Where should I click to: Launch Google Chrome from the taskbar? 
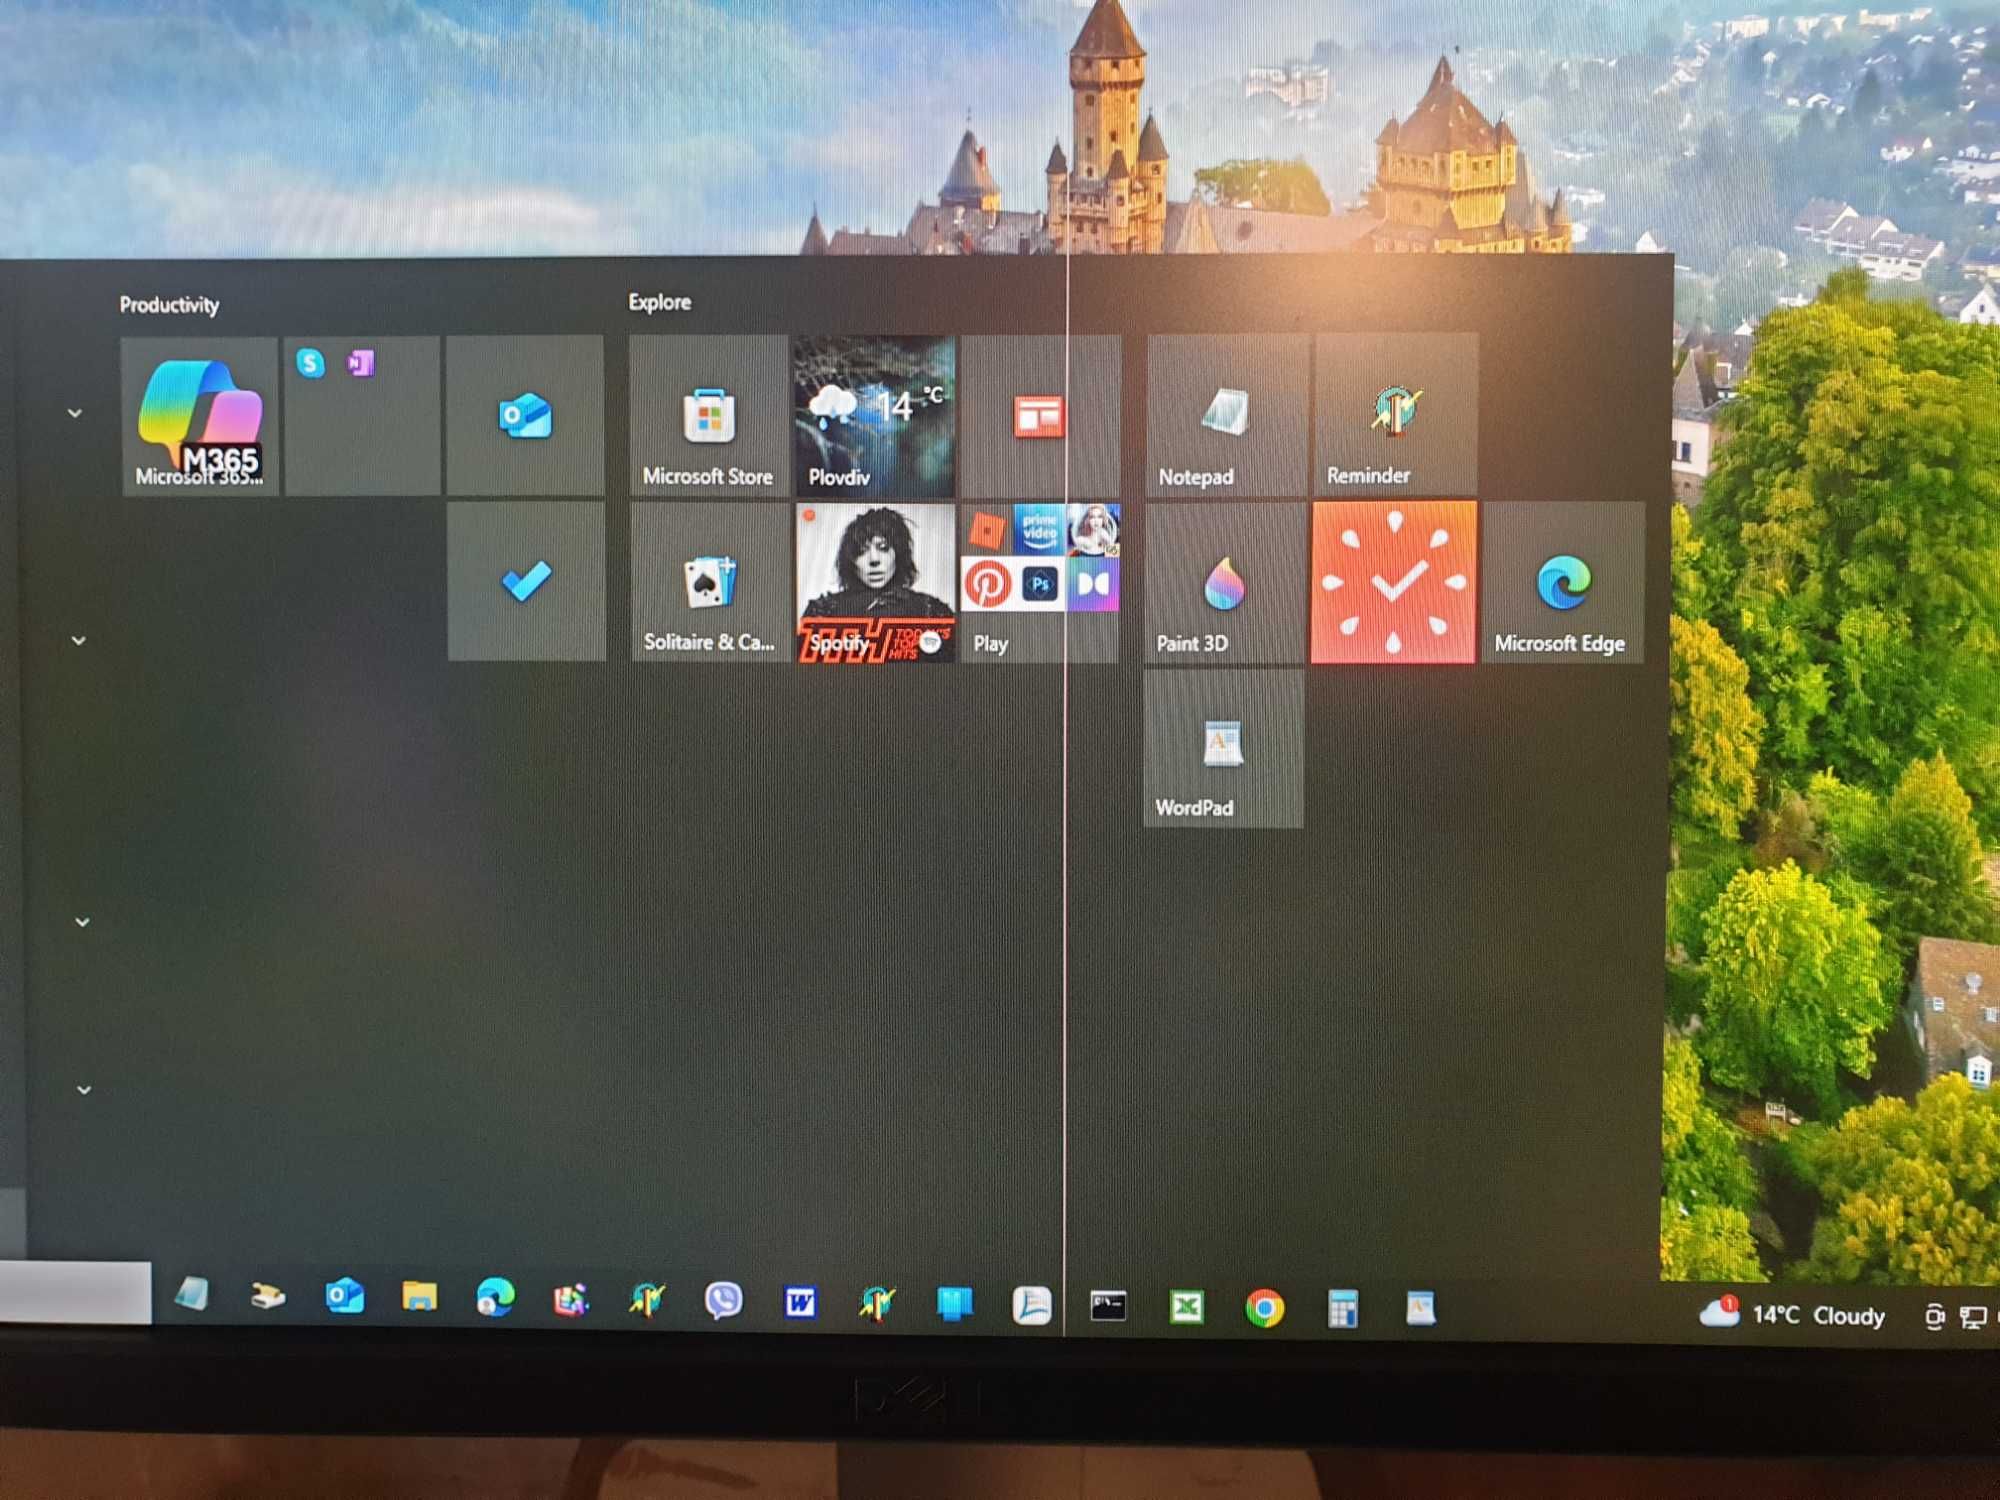(x=1264, y=1308)
